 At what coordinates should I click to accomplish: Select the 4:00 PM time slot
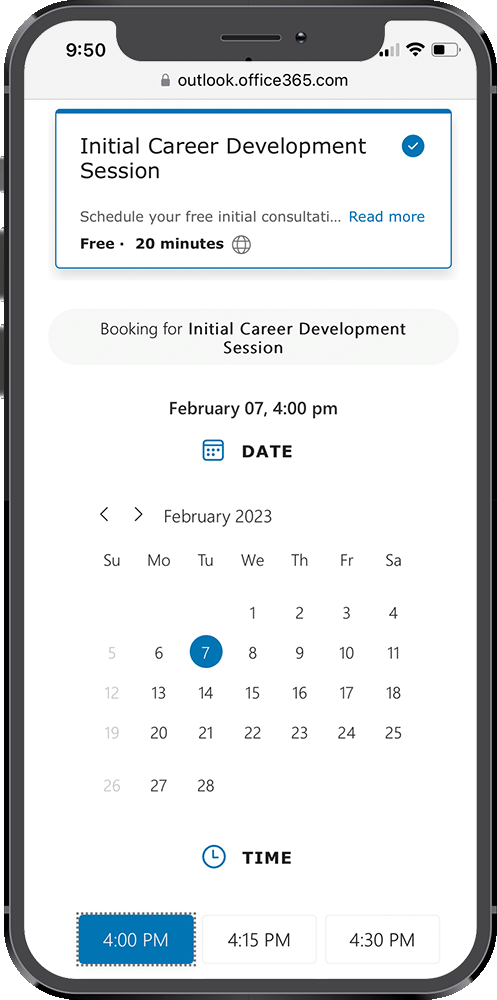[x=136, y=939]
